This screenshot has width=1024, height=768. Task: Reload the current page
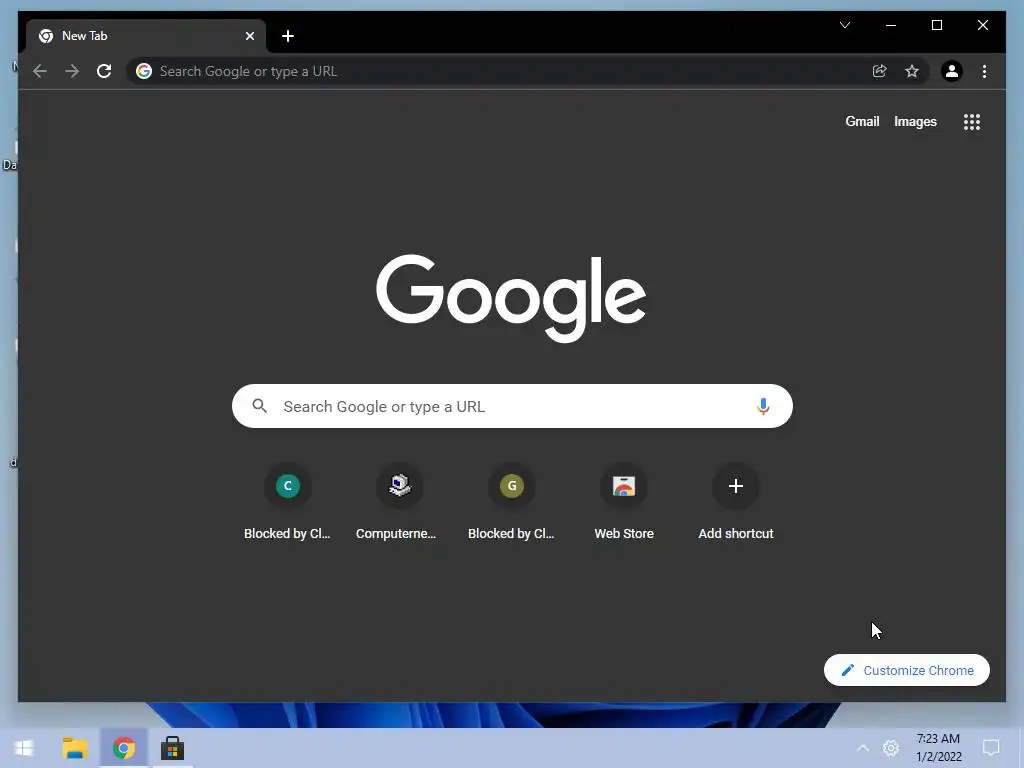click(104, 71)
